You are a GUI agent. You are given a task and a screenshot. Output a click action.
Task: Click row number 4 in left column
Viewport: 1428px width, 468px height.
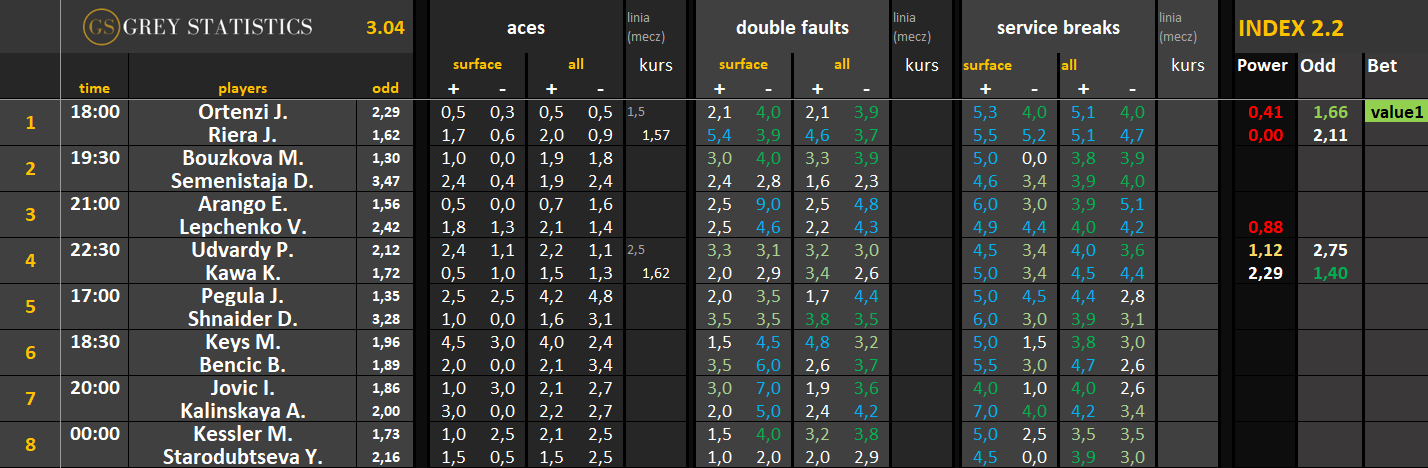tap(30, 261)
